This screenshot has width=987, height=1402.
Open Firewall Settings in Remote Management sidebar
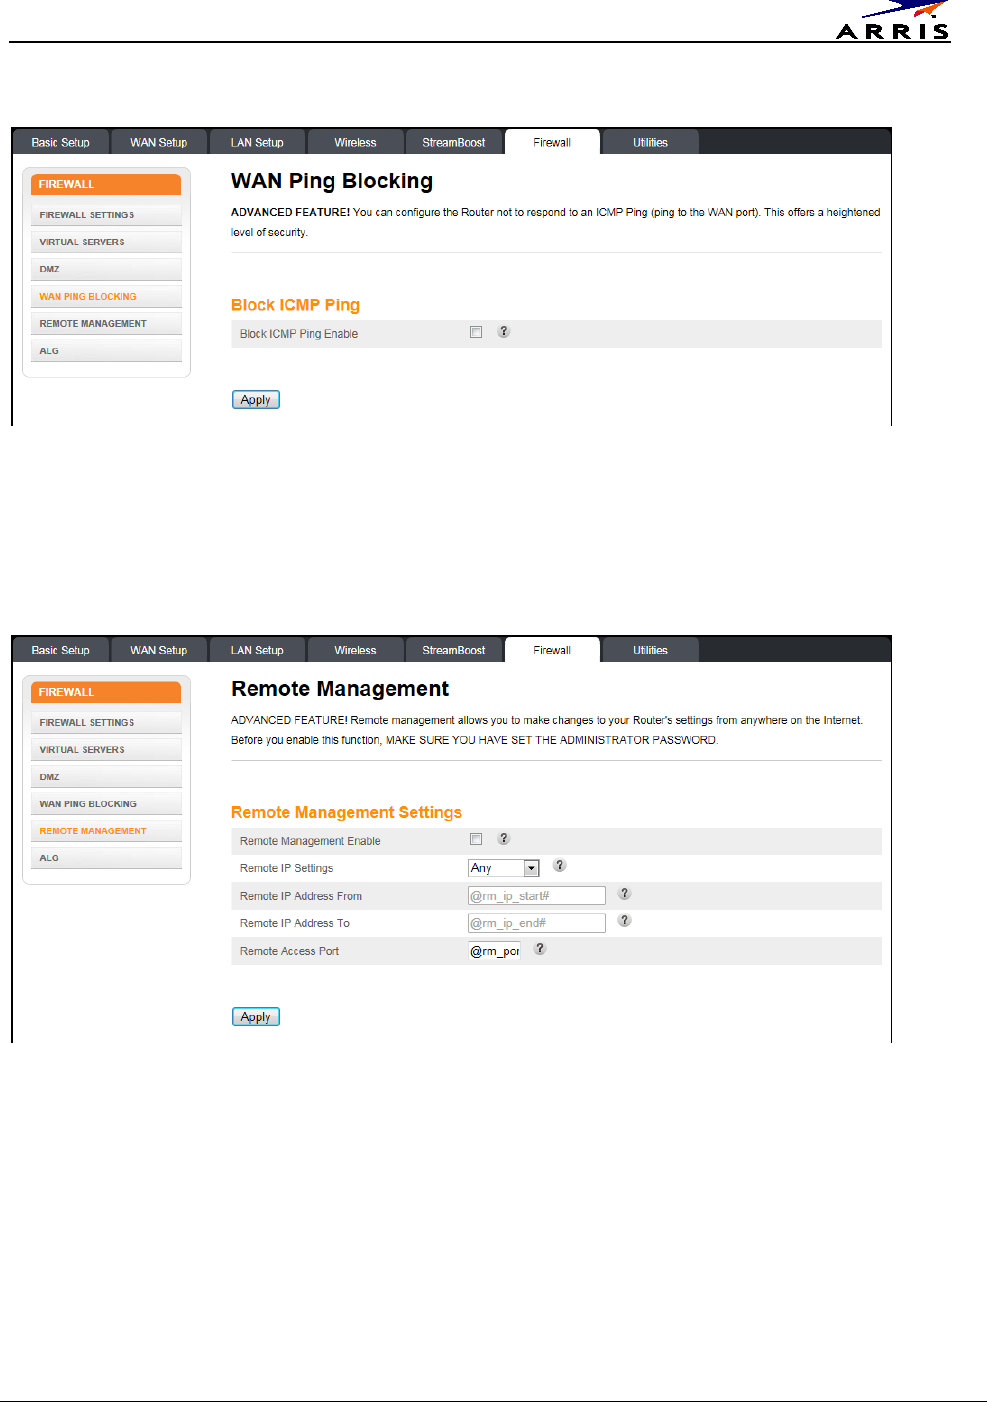[106, 722]
